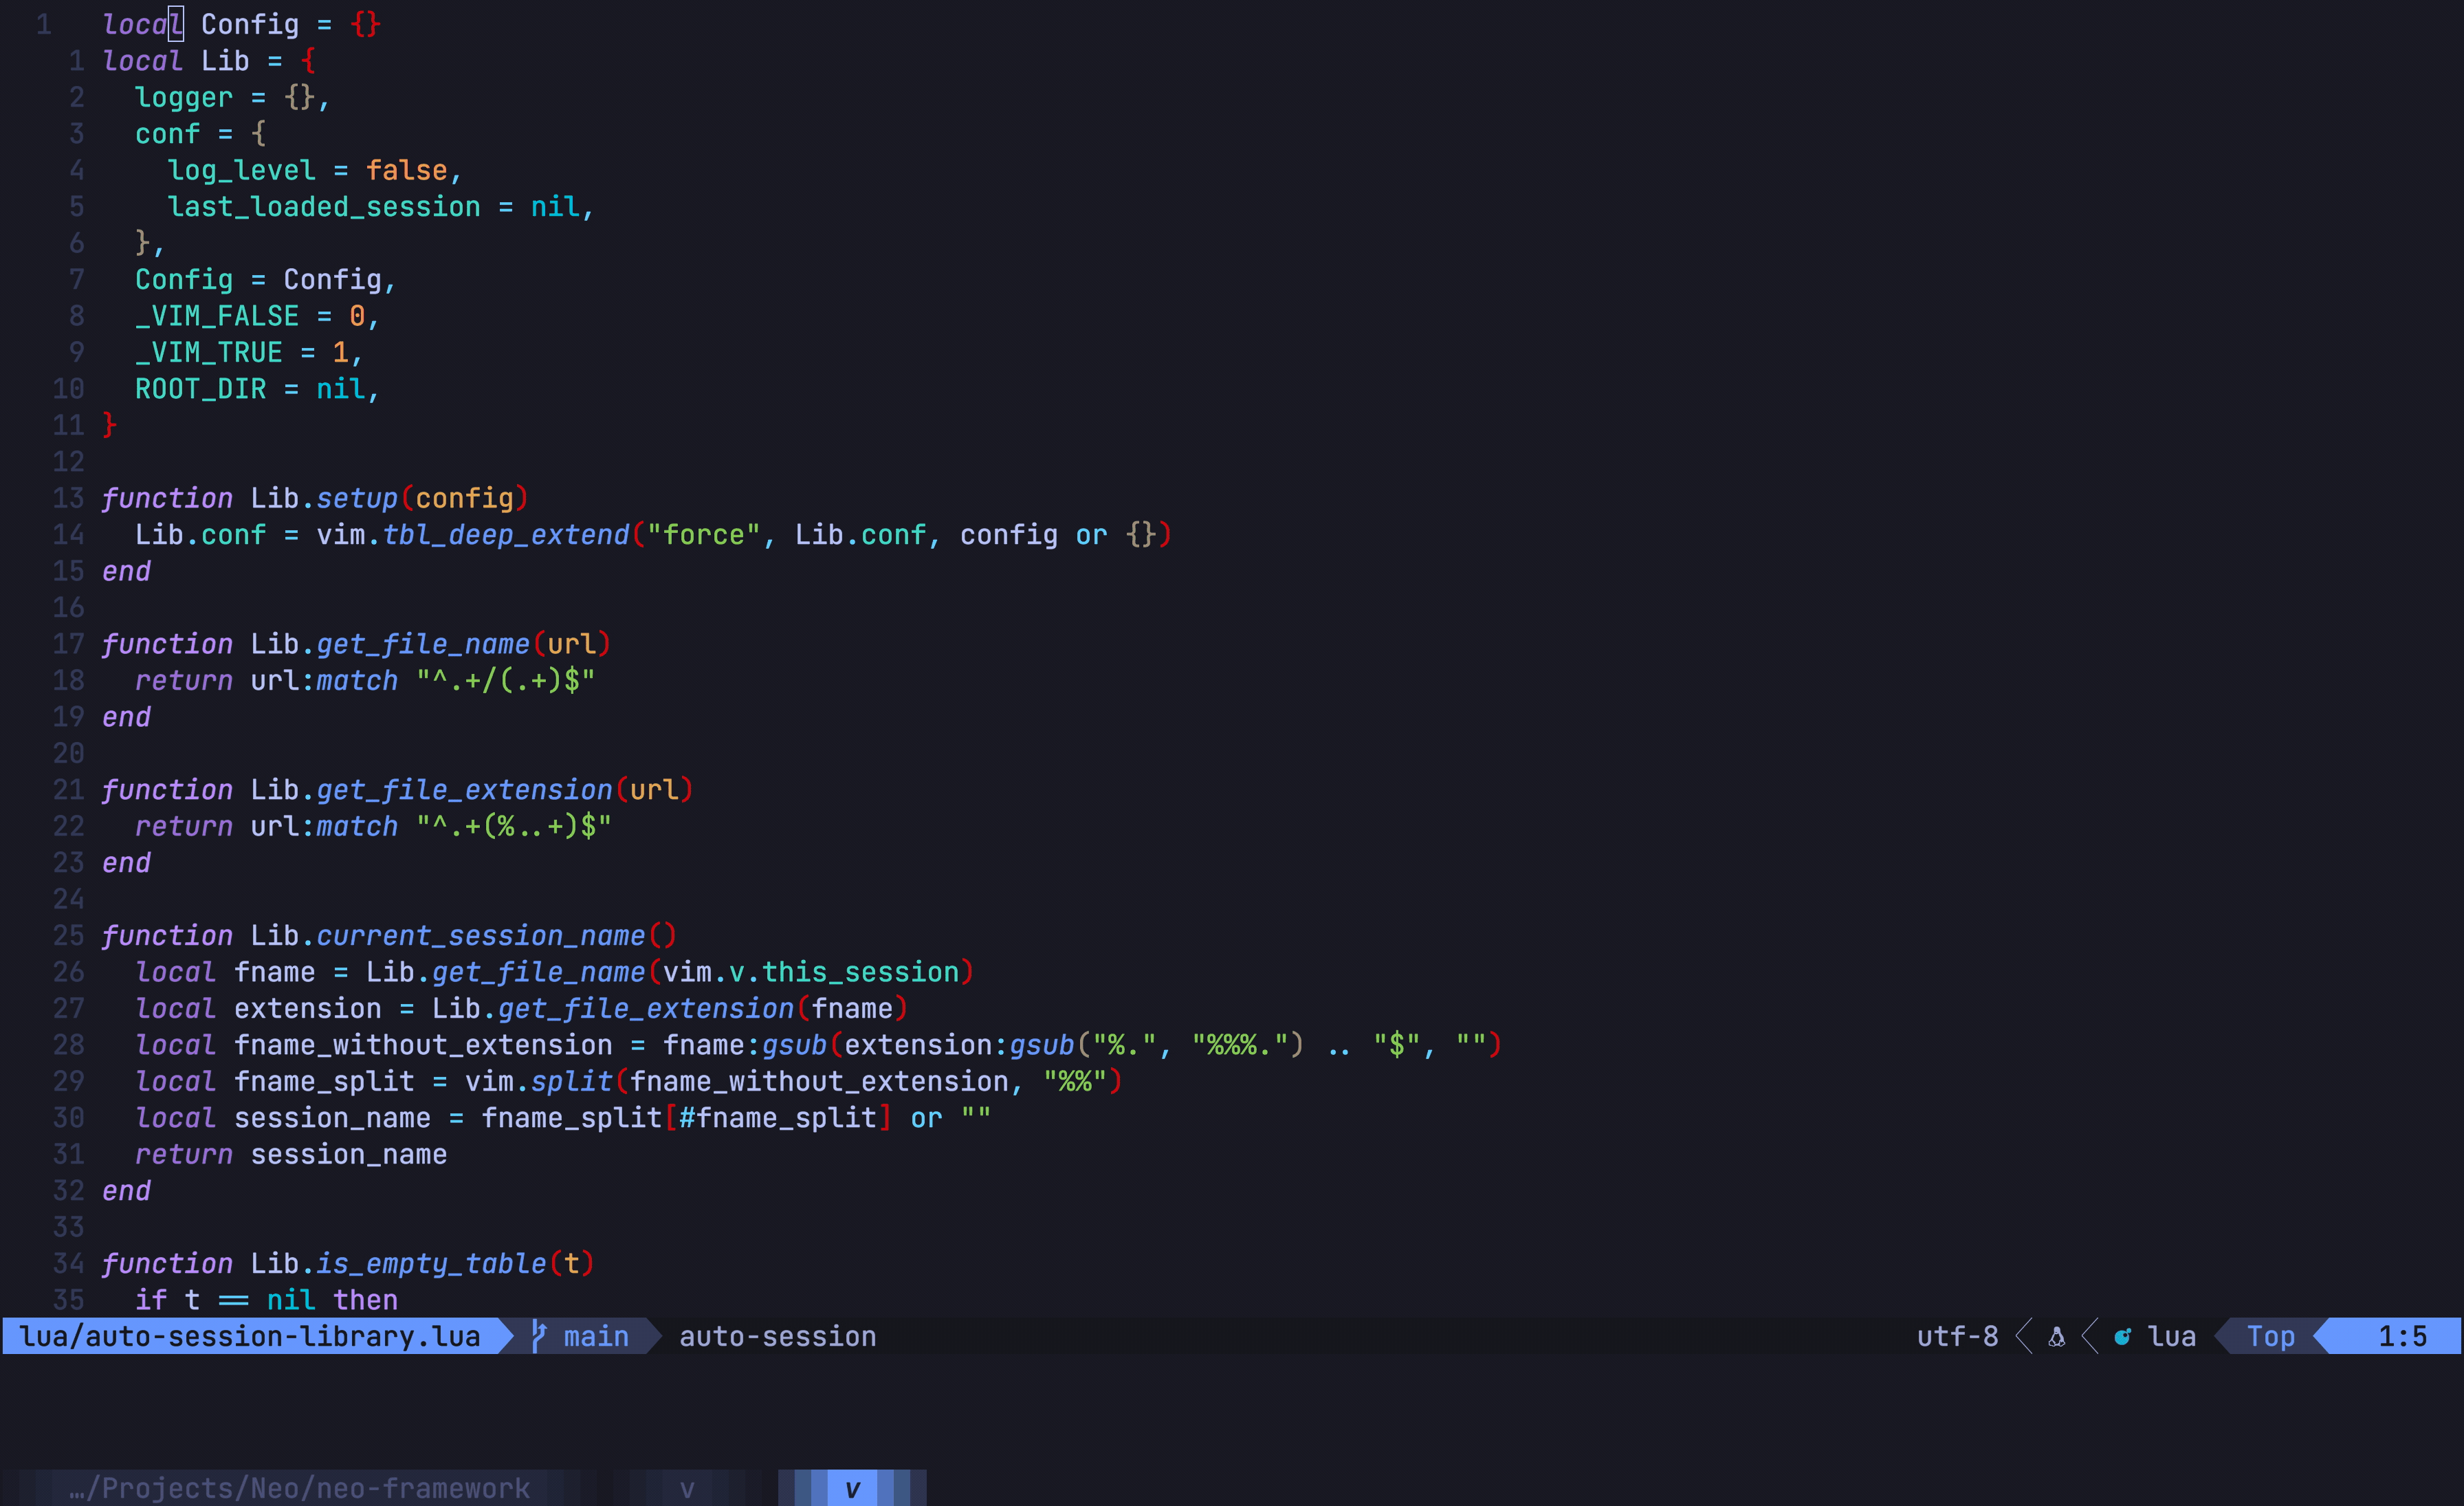Click the chevron separator before Lua icon
The width and height of the screenshot is (2464, 1506).
coord(2090,1337)
